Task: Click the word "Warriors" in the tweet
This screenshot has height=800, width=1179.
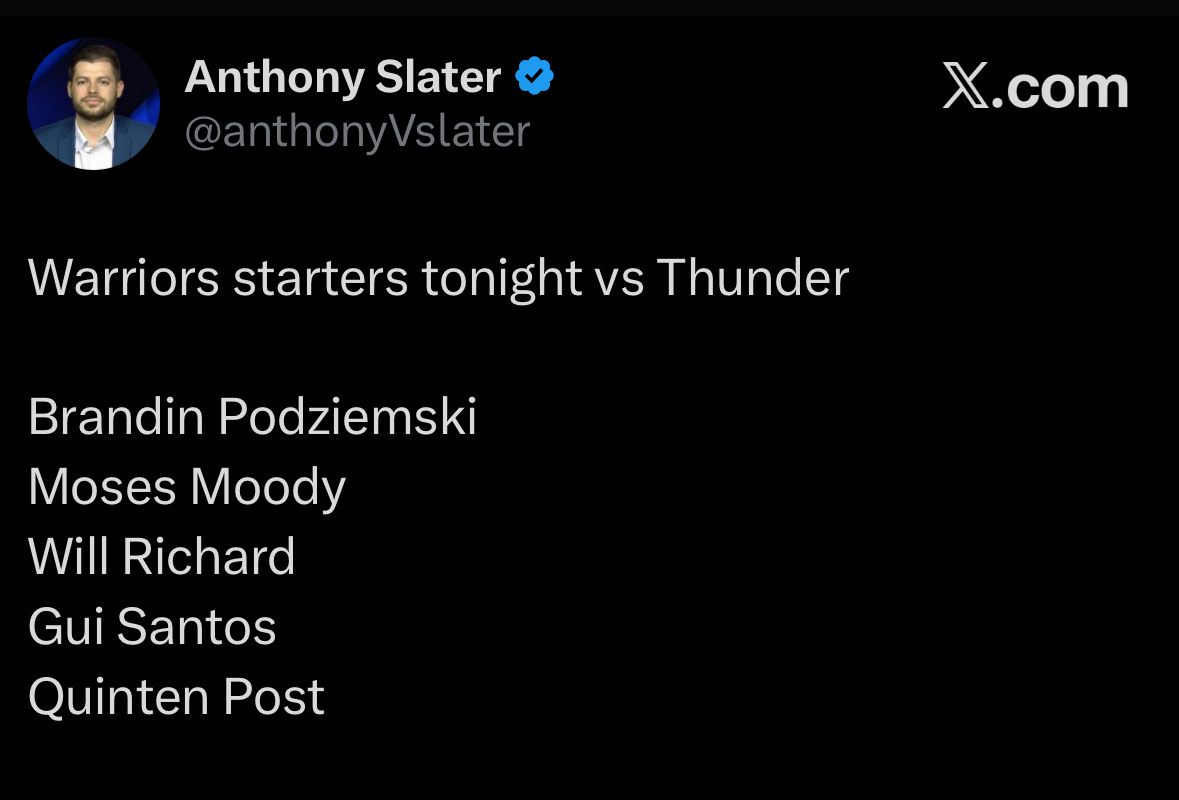Action: (x=124, y=277)
